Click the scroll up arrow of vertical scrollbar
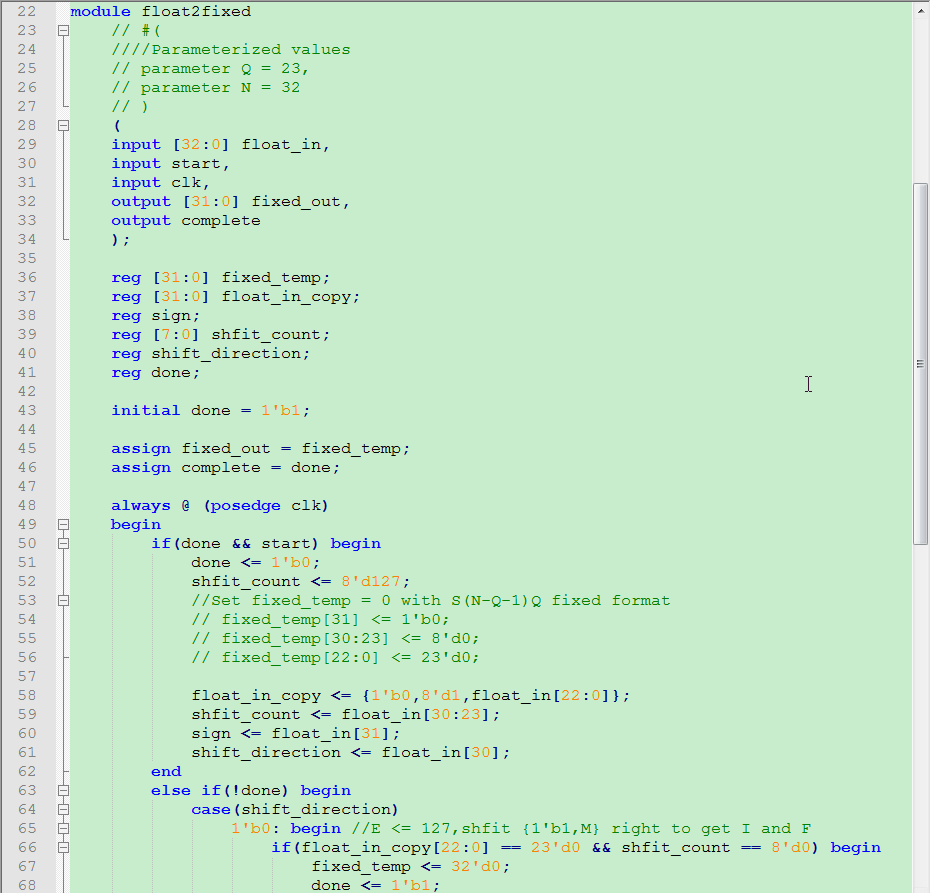Image resolution: width=931 pixels, height=893 pixels. pyautogui.click(x=921, y=11)
